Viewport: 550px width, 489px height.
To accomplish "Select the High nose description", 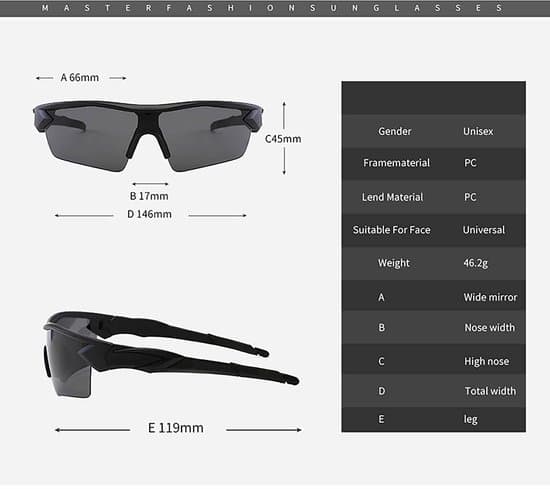I will 487,361.
